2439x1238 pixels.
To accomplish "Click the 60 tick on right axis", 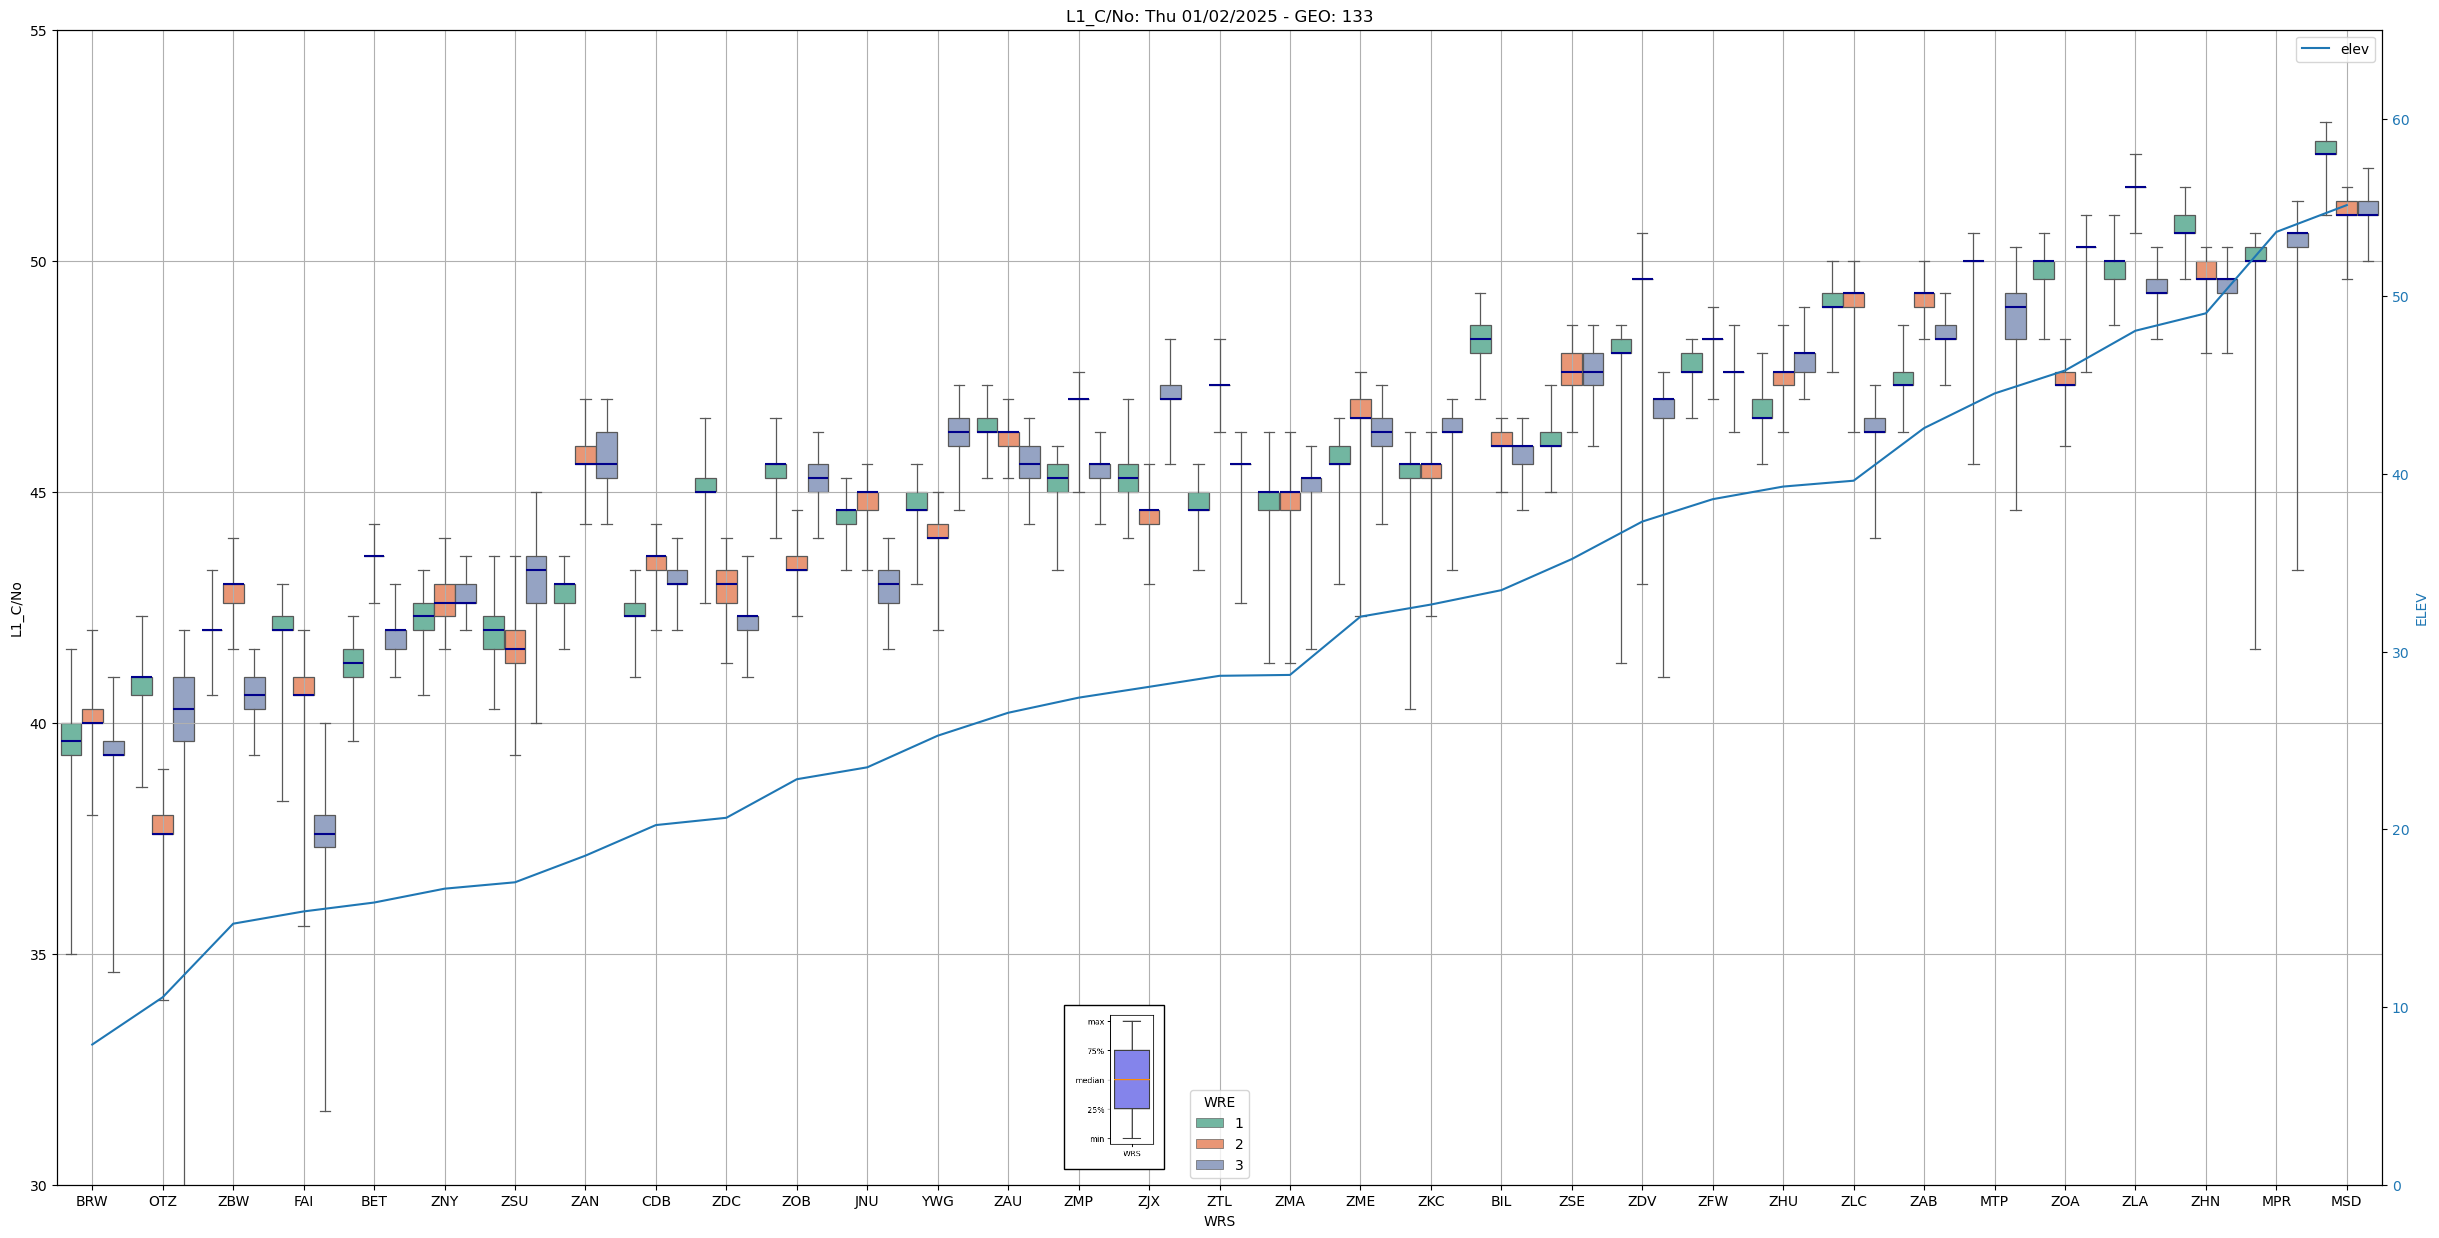I will tap(2399, 120).
